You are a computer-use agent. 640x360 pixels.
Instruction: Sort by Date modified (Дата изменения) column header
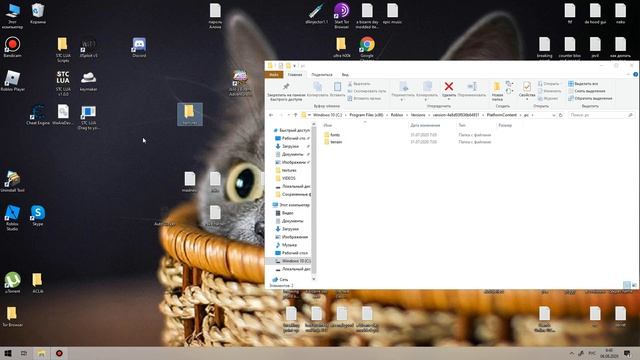point(425,125)
